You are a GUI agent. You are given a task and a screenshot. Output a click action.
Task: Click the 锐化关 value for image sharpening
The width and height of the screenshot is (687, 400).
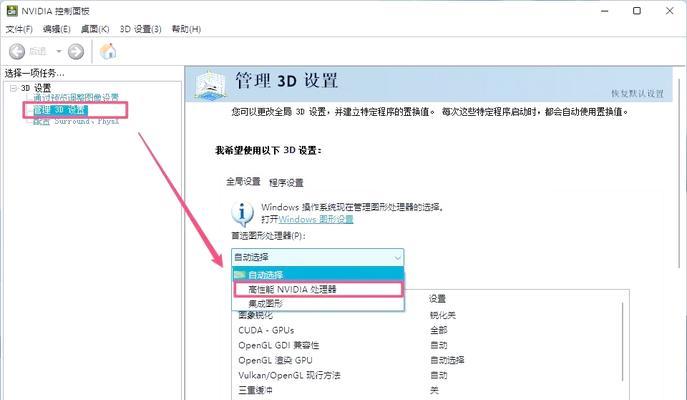[443, 315]
